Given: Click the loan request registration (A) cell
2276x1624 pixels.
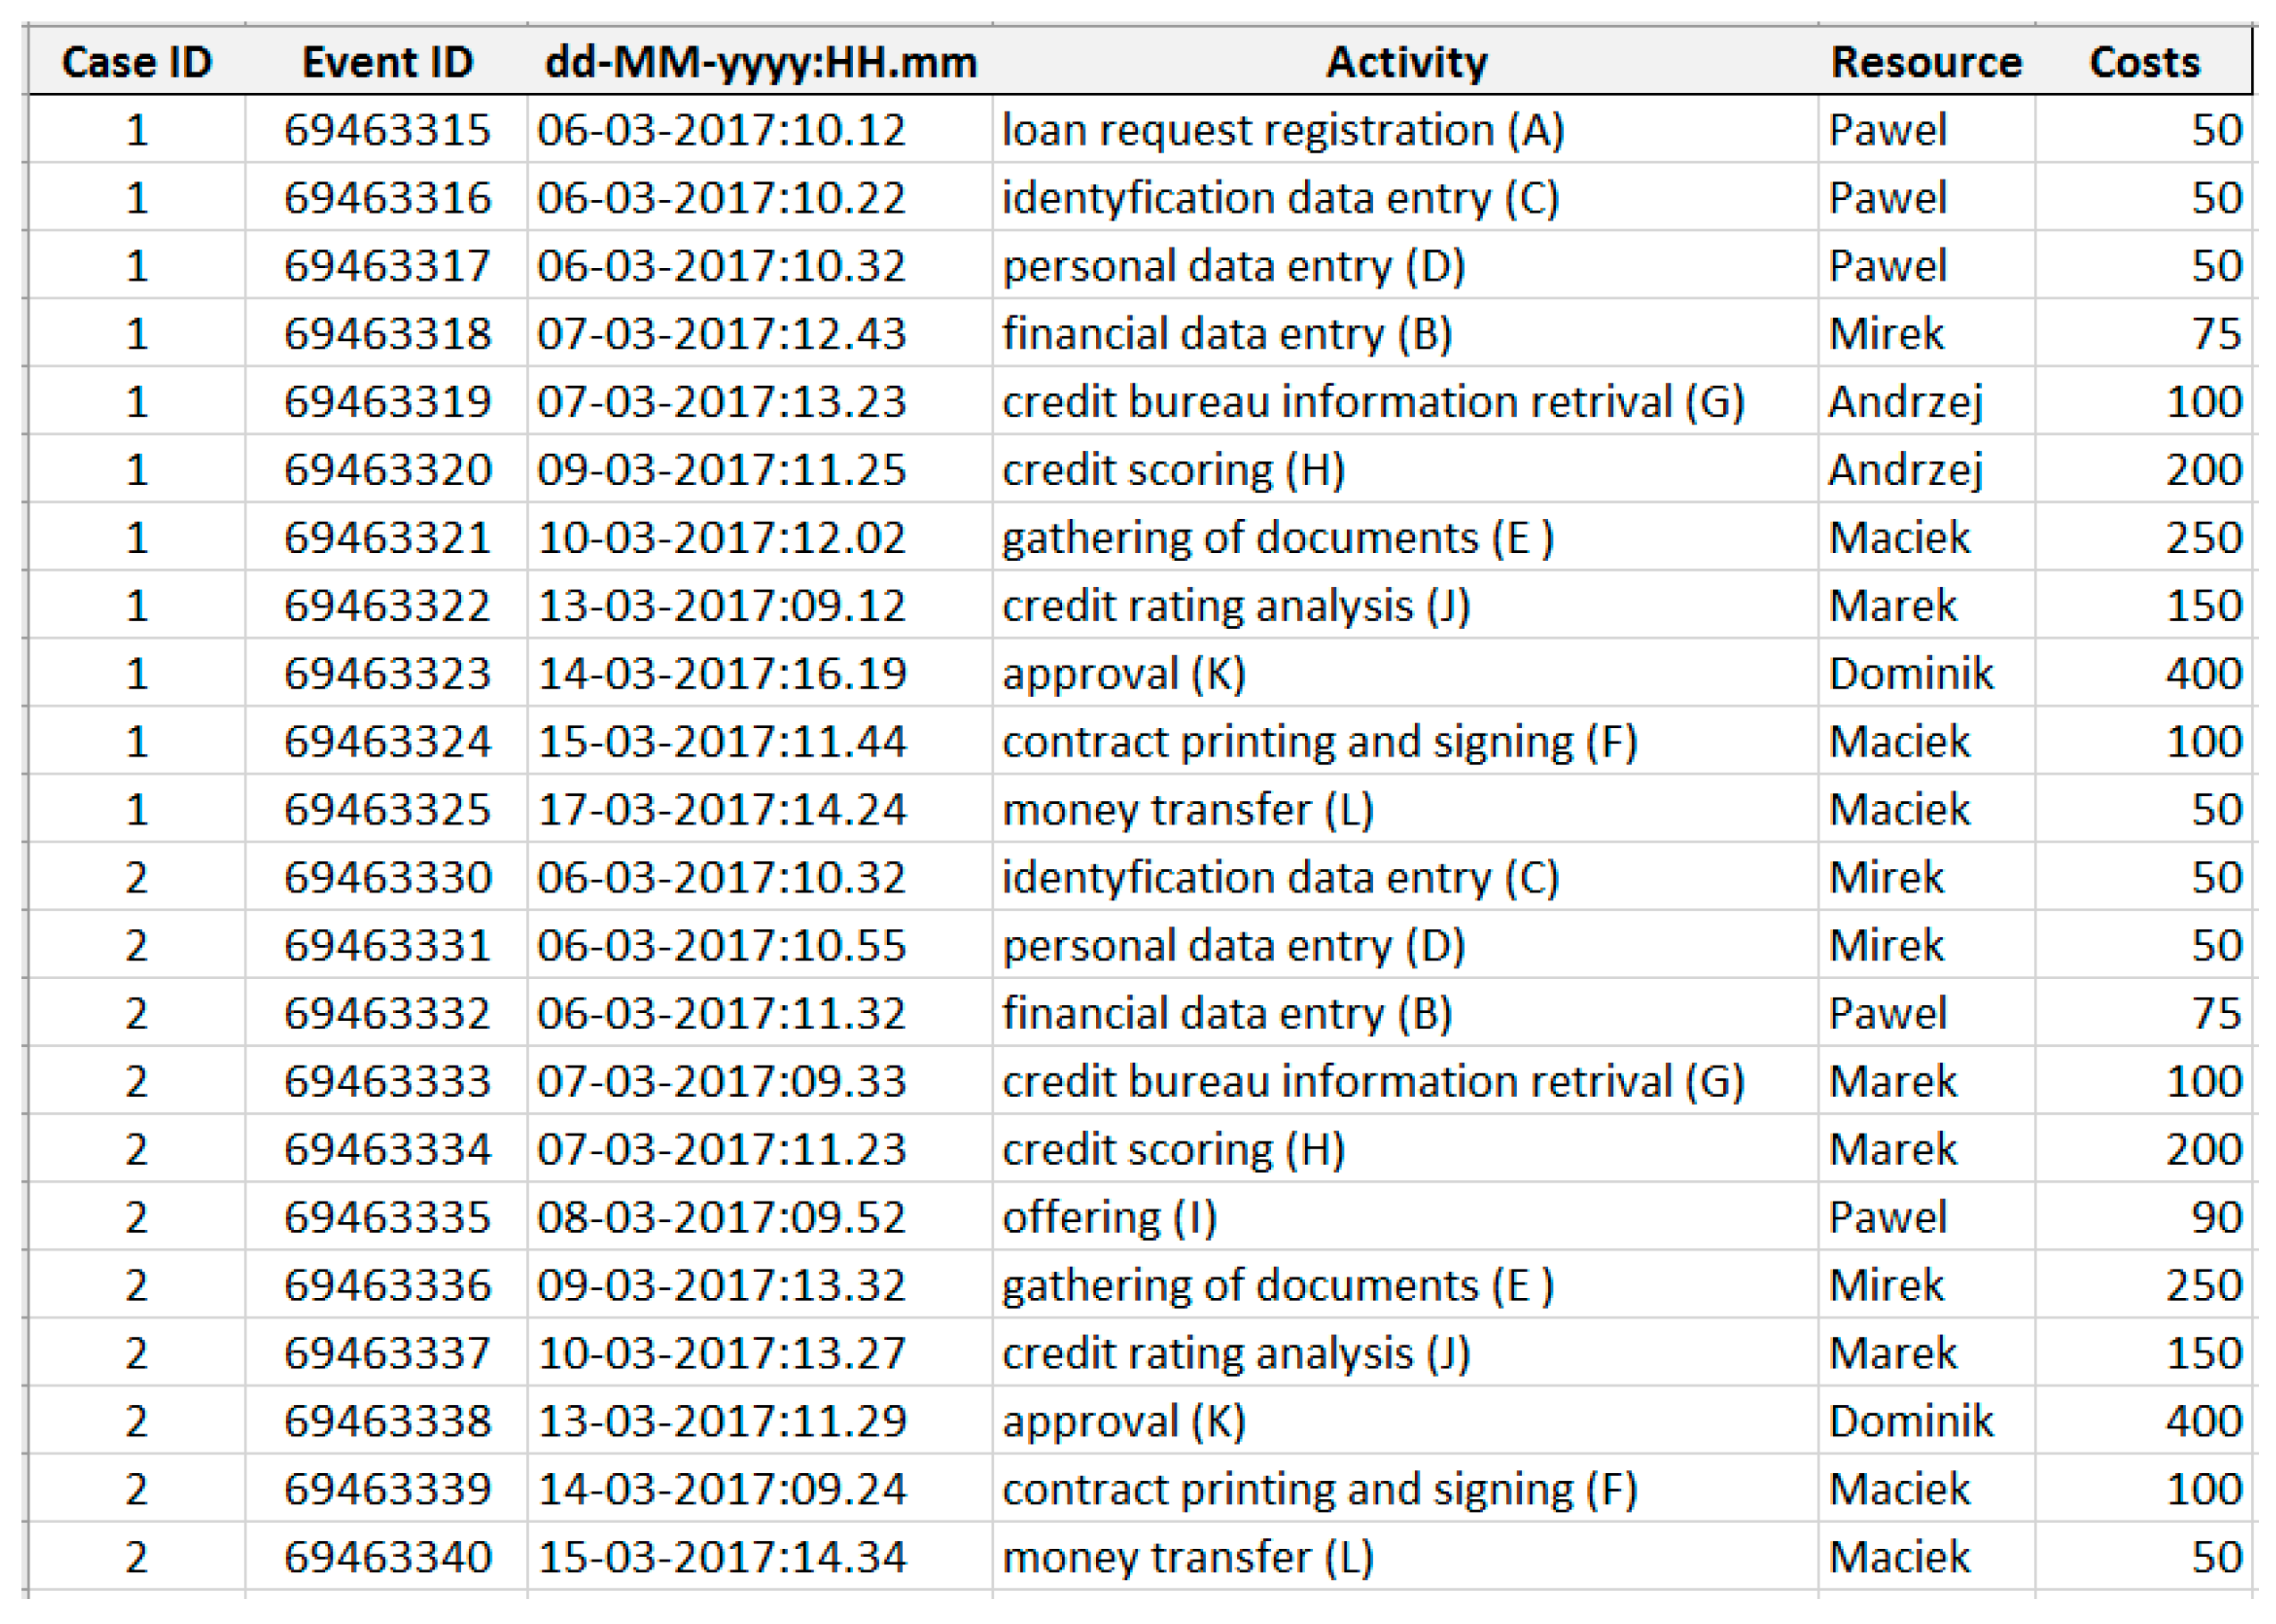Looking at the screenshot, I should point(1405,130).
